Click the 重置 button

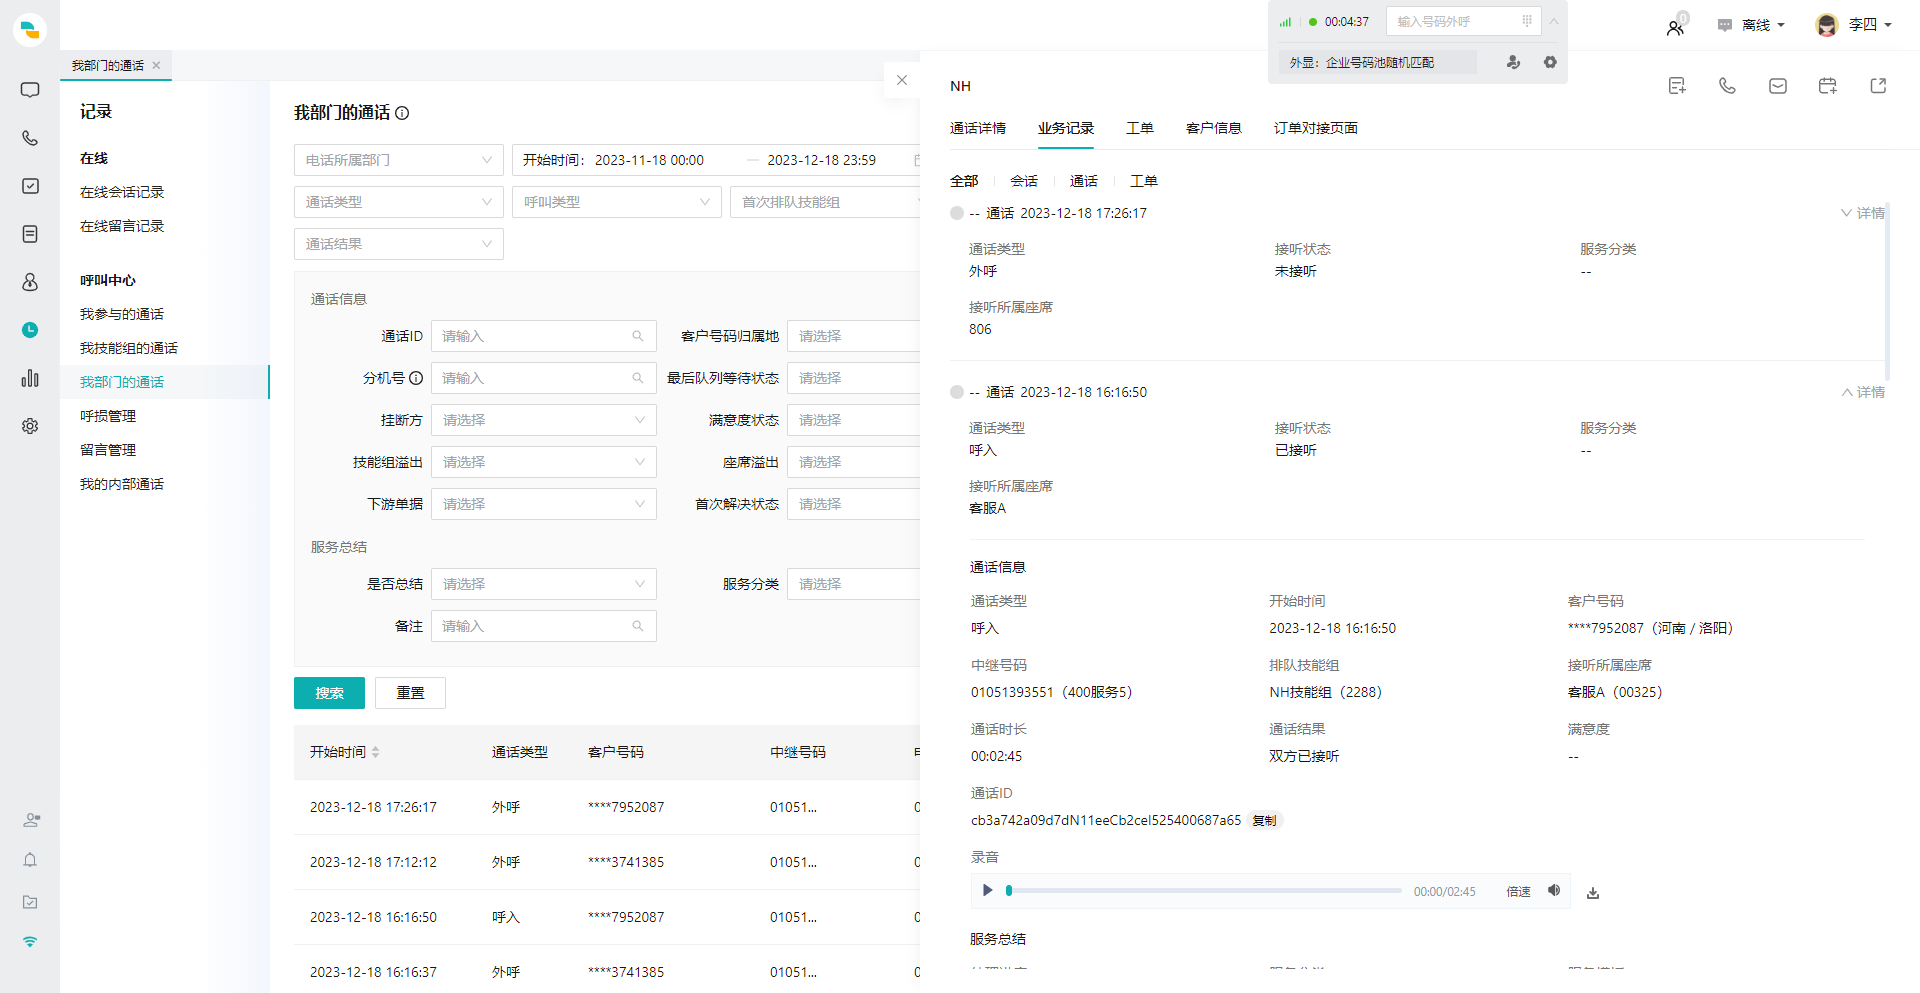click(410, 693)
